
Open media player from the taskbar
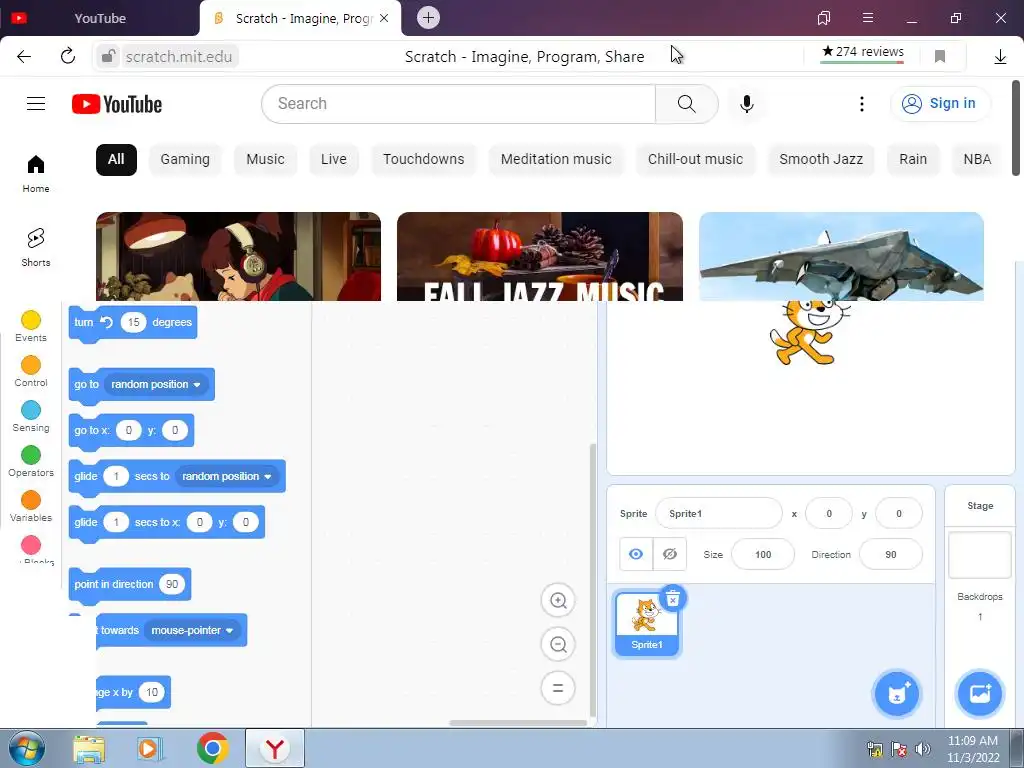pos(150,749)
